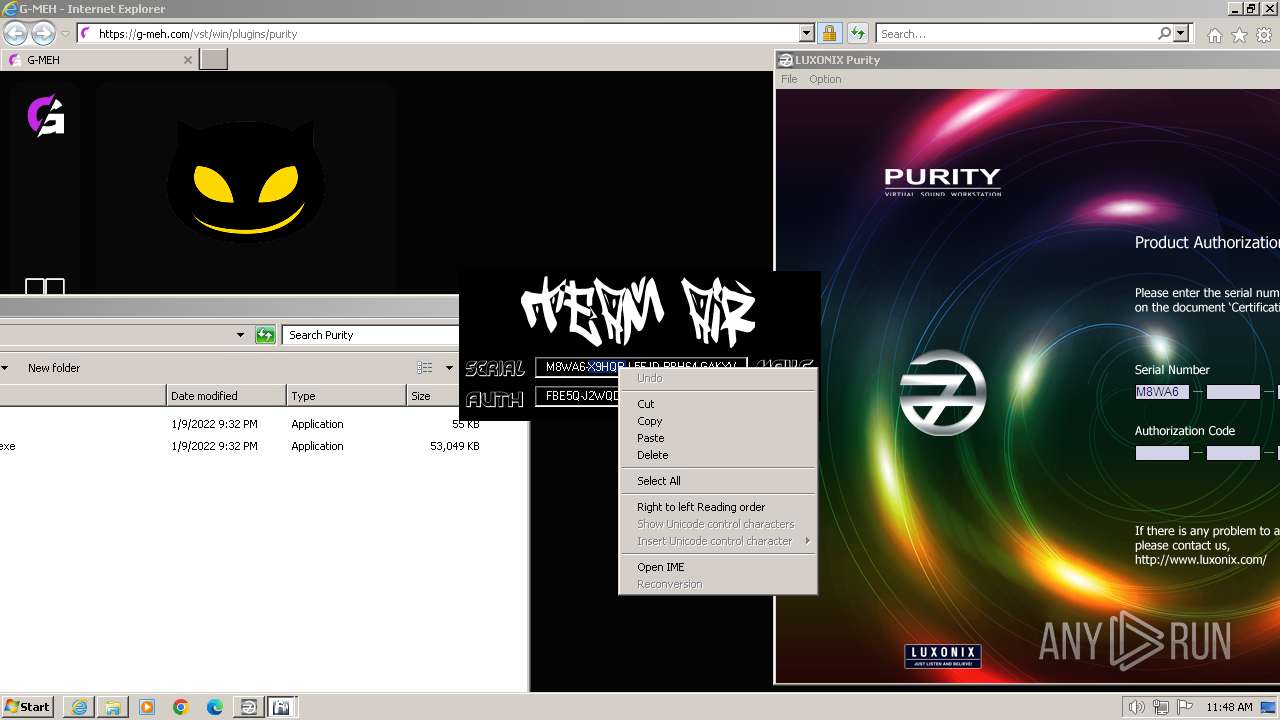Open the Favorites star icon
Screen dimensions: 1280x720
pyautogui.click(x=1239, y=35)
